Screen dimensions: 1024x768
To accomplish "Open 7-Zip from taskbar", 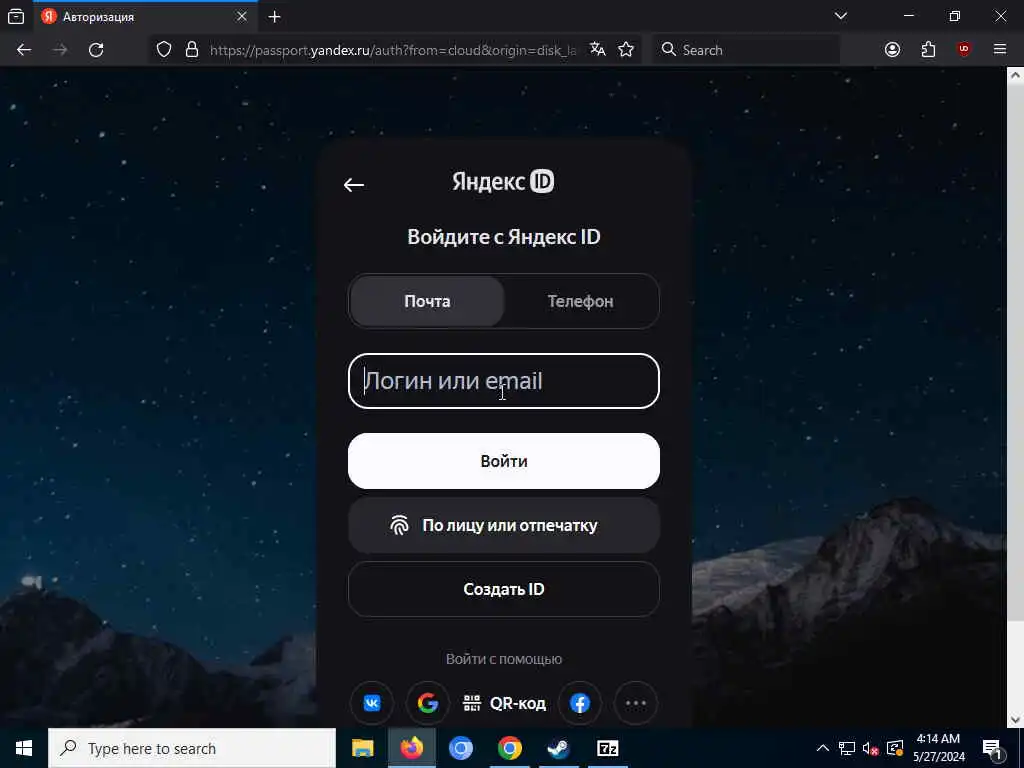I will click(x=608, y=748).
